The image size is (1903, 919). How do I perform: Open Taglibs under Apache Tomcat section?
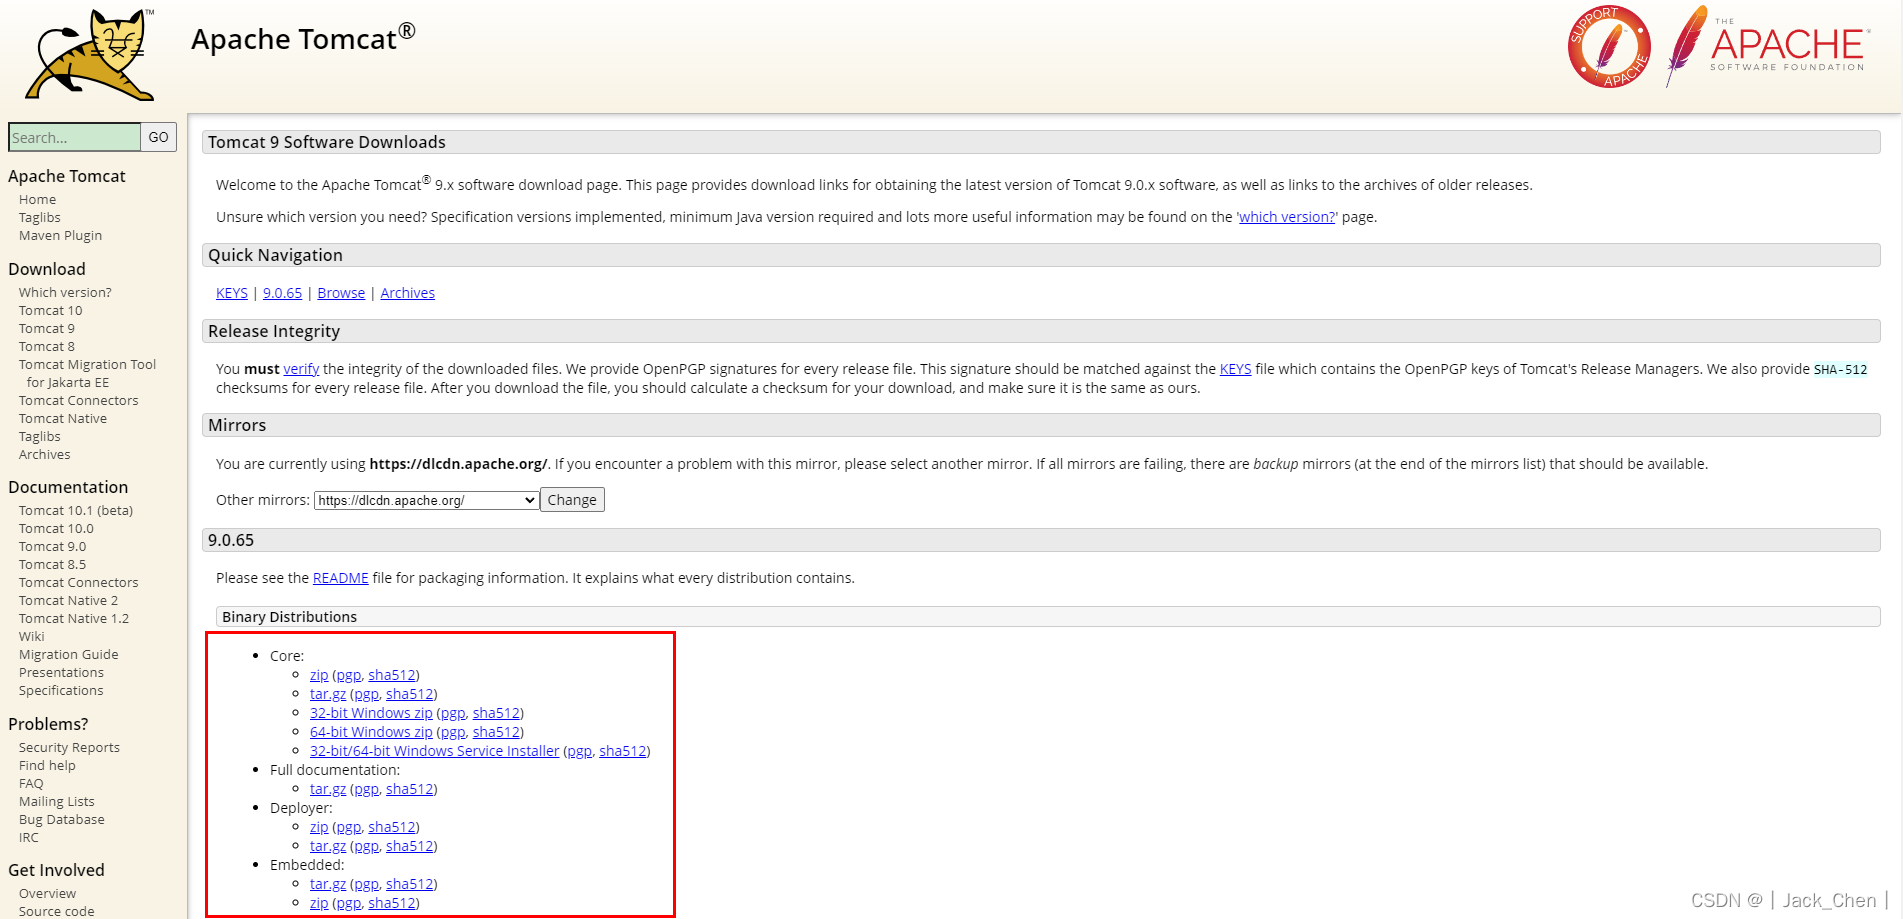pyautogui.click(x=40, y=218)
